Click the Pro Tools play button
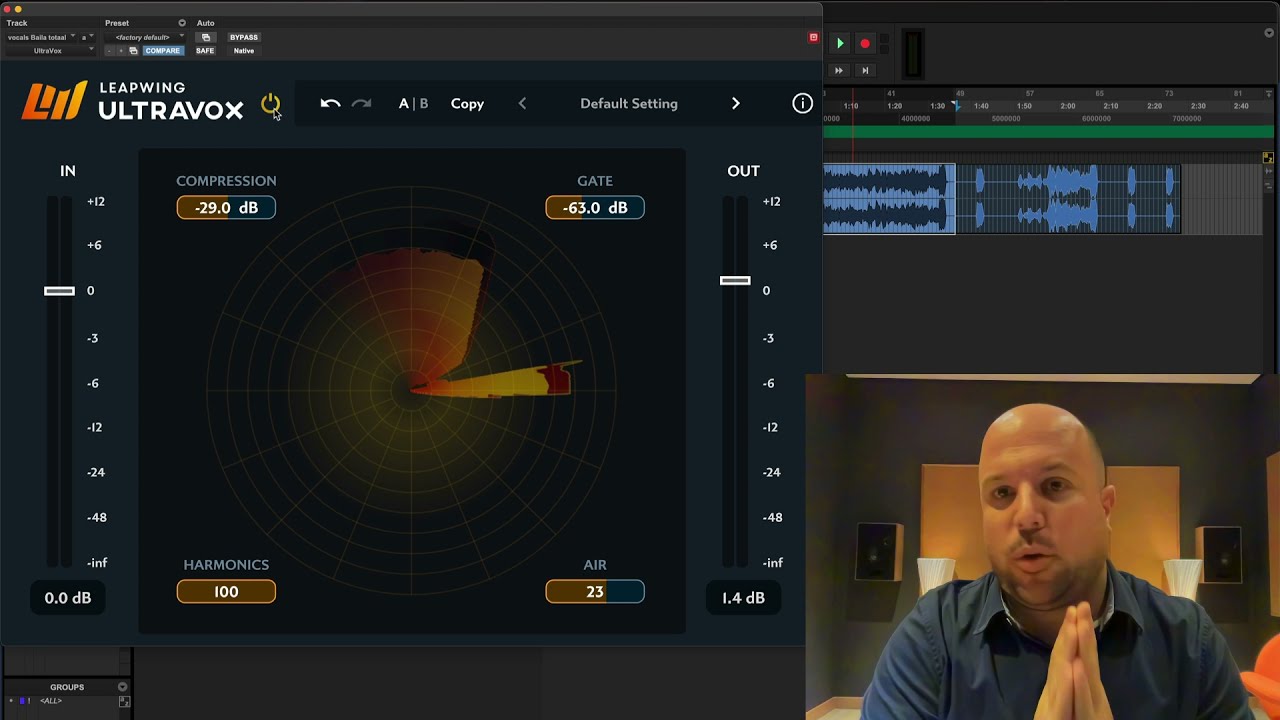Screen dimensions: 1280x720 [840, 43]
